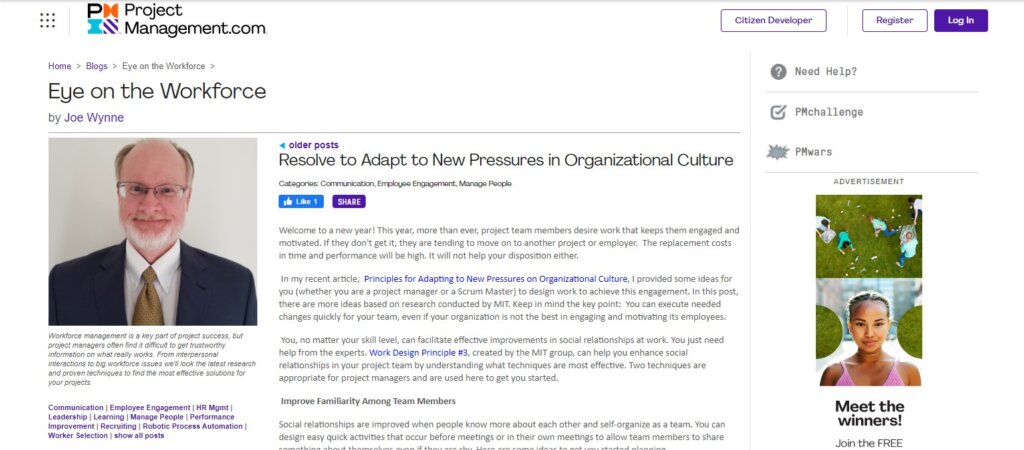Open the Blogs breadcrumb link
The width and height of the screenshot is (1024, 450).
(97, 67)
